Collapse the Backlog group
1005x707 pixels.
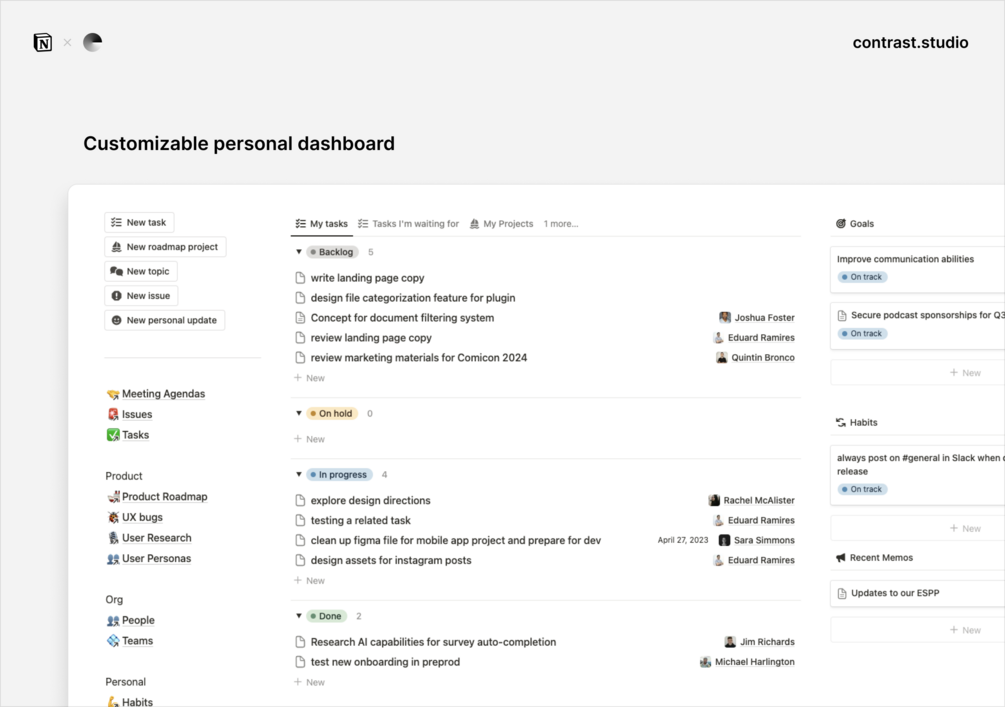point(299,252)
